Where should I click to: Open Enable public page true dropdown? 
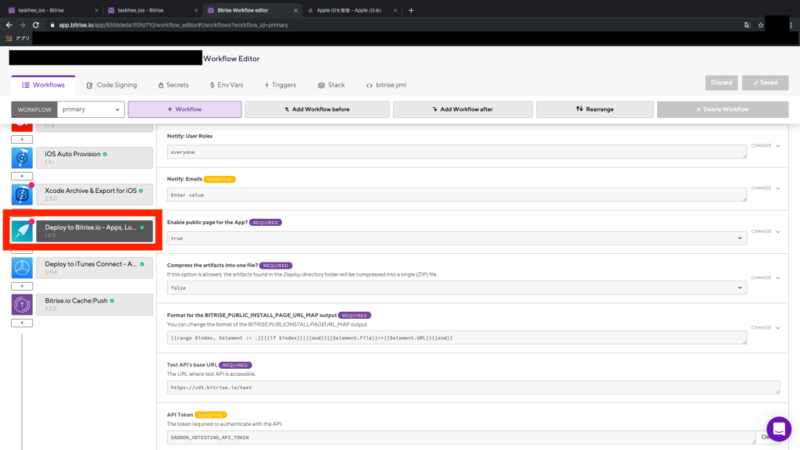pyautogui.click(x=457, y=238)
